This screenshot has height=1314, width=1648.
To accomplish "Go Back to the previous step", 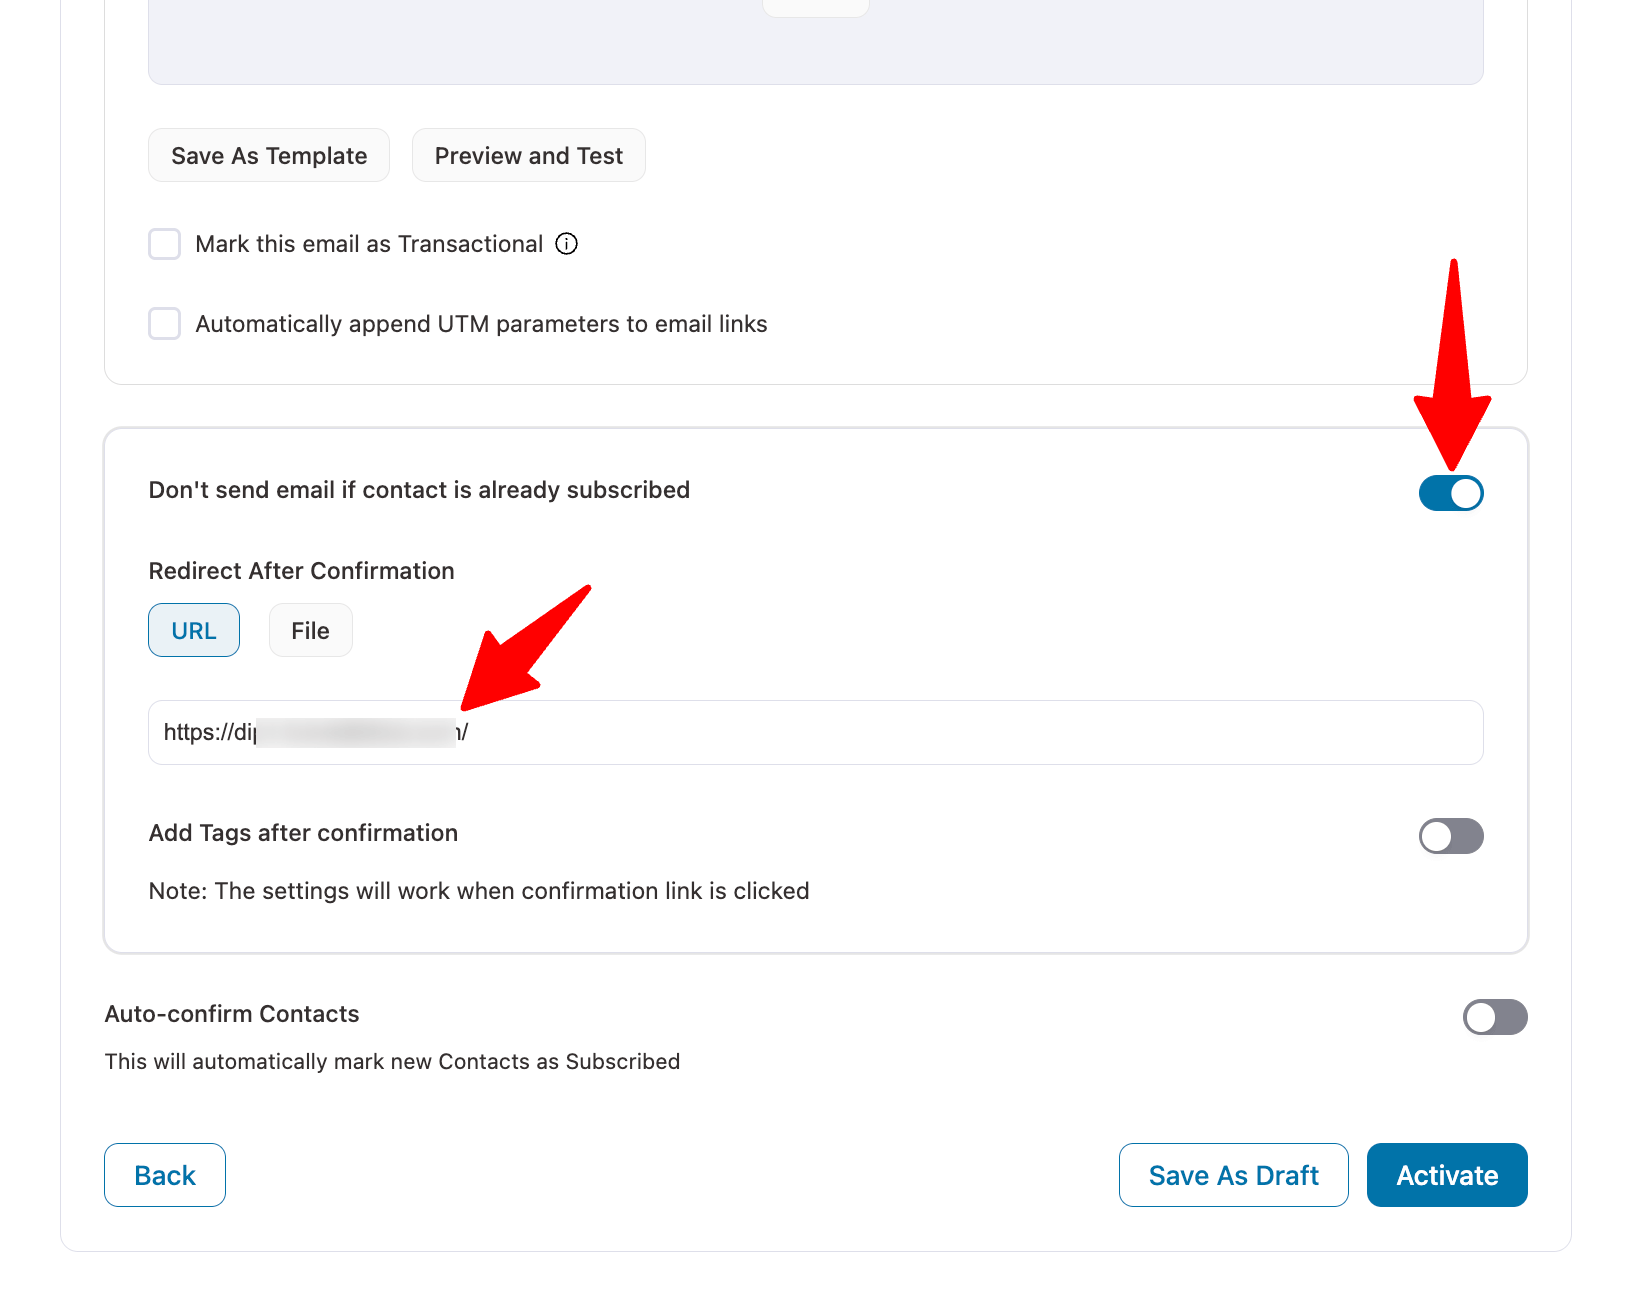I will click(165, 1175).
